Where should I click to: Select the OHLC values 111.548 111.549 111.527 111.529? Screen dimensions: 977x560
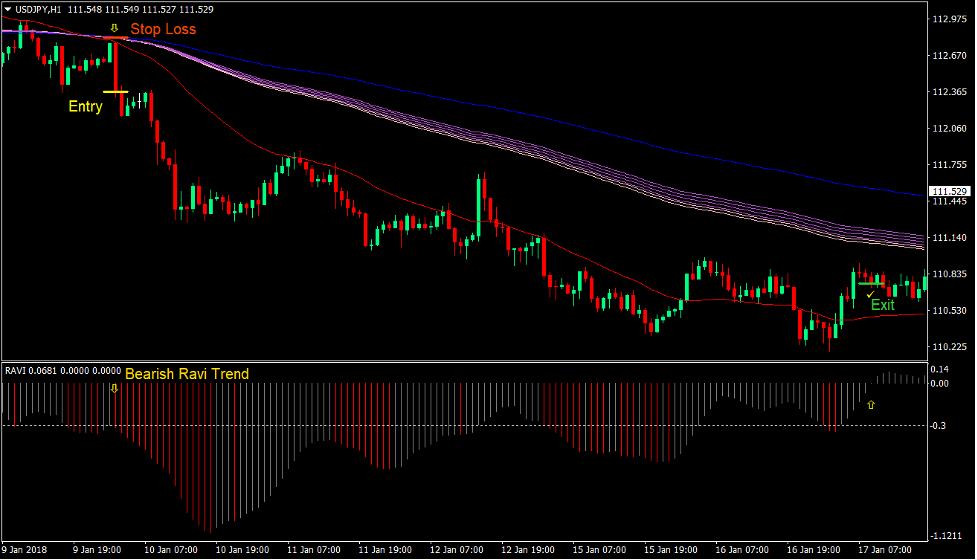click(x=141, y=9)
